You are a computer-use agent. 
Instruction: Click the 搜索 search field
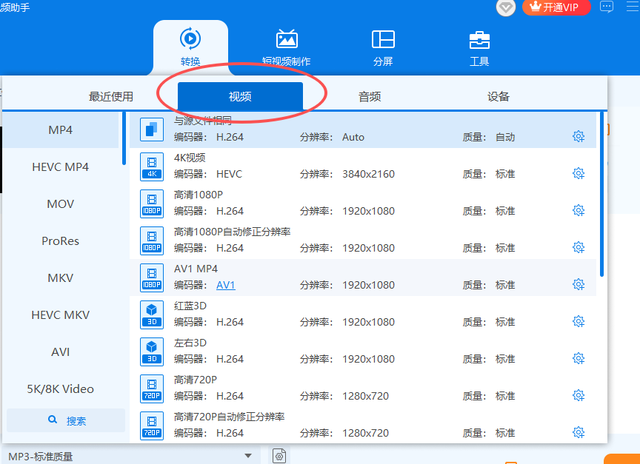66,420
